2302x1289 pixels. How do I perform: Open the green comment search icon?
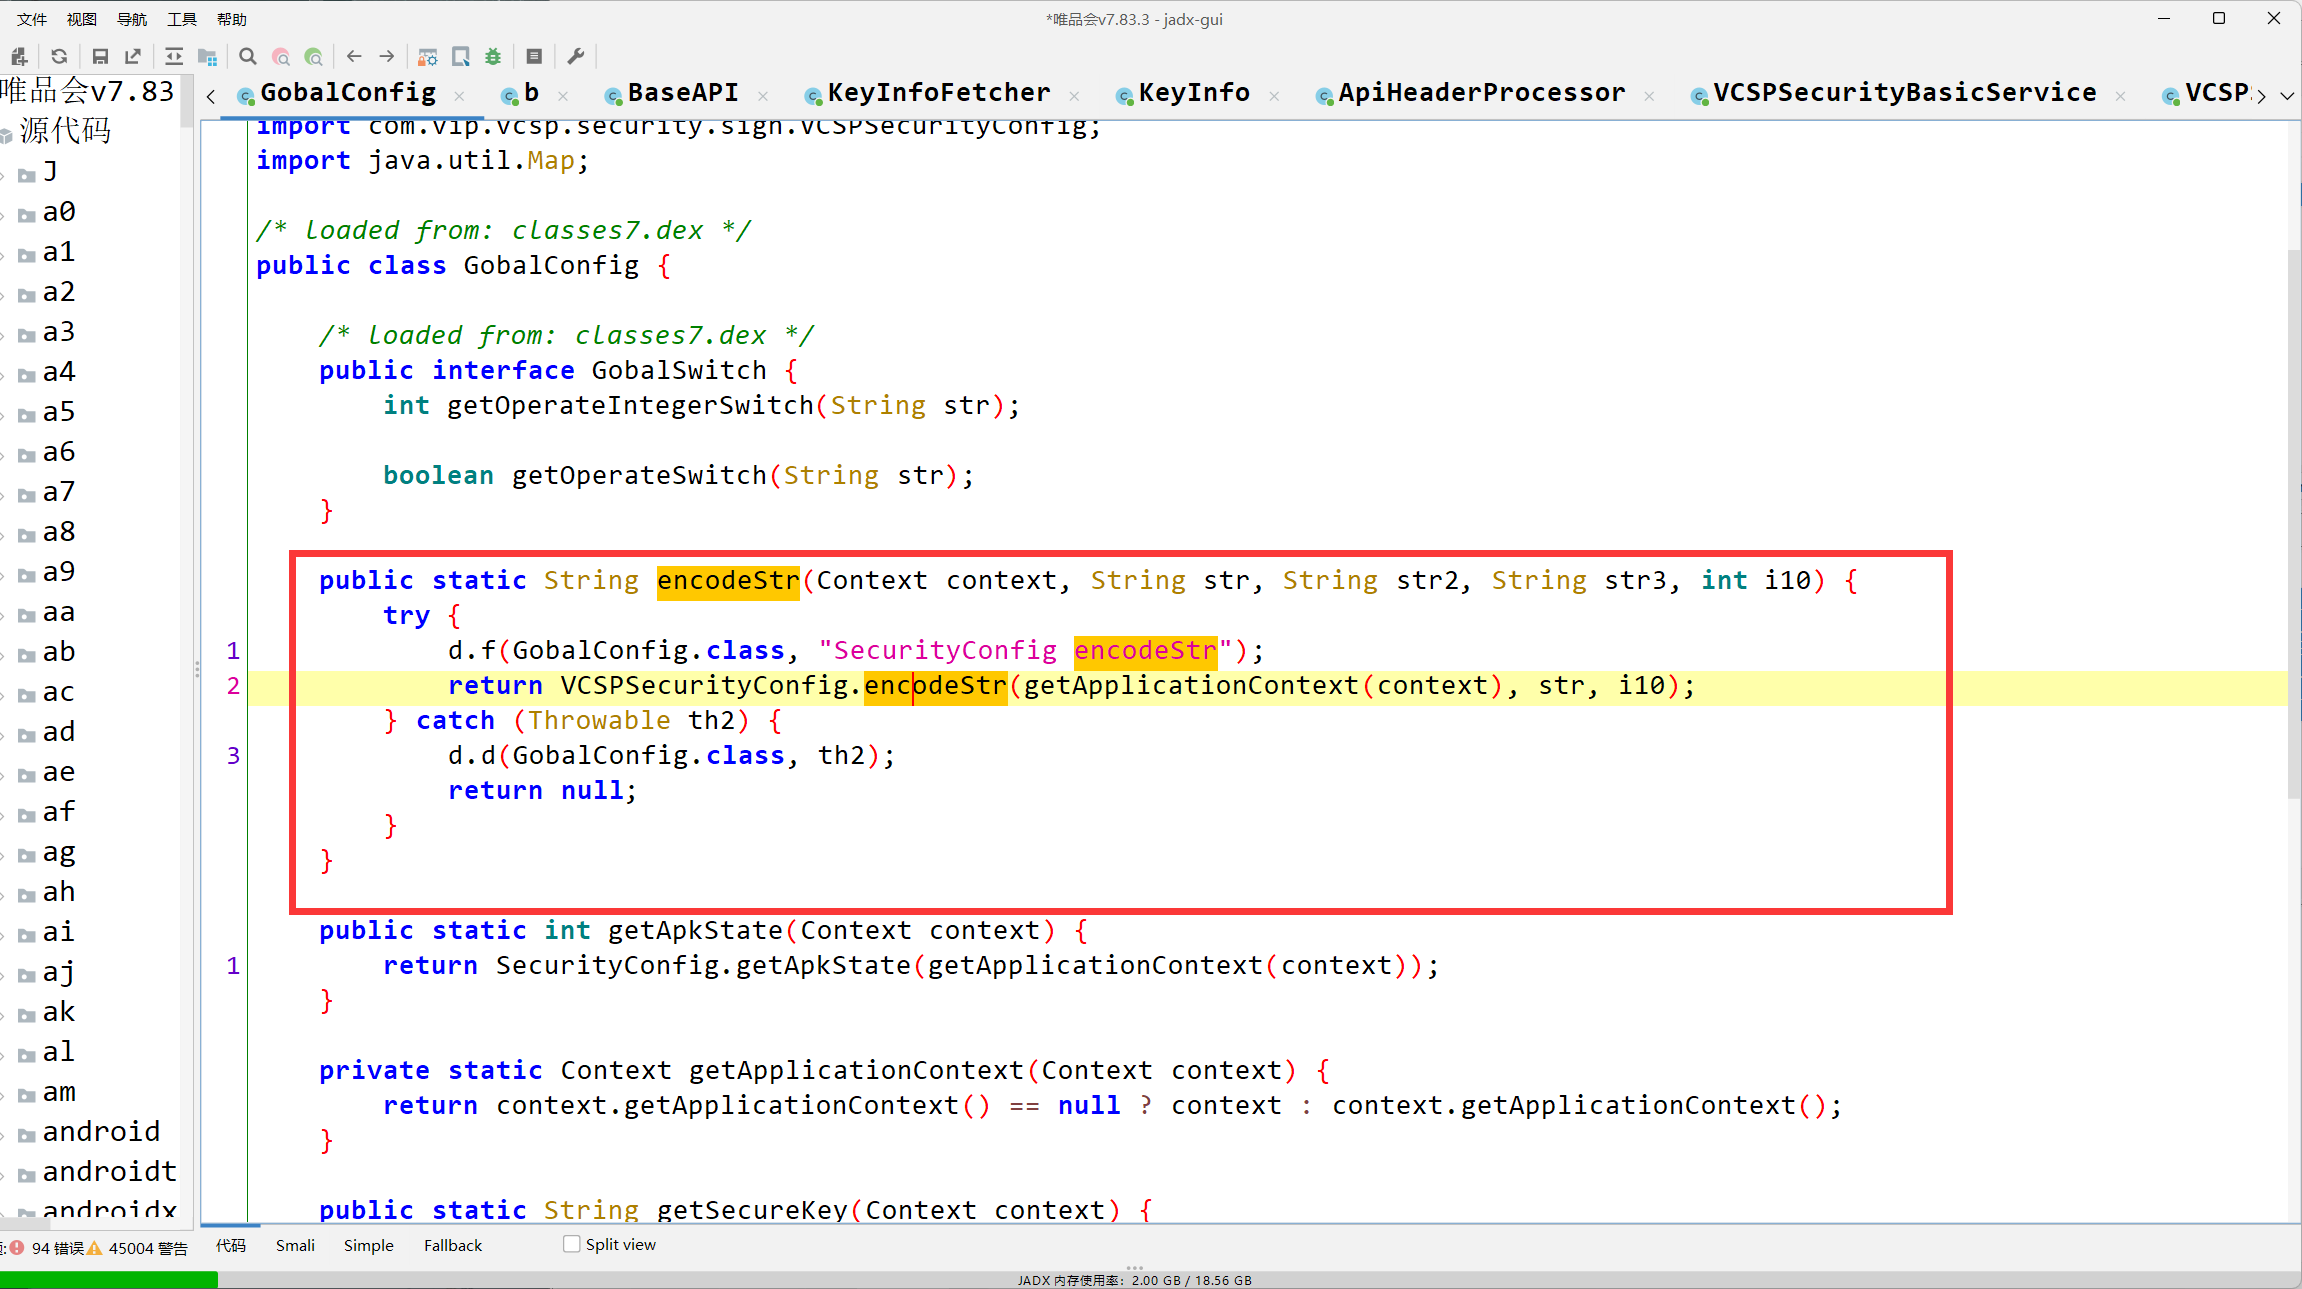tap(314, 57)
